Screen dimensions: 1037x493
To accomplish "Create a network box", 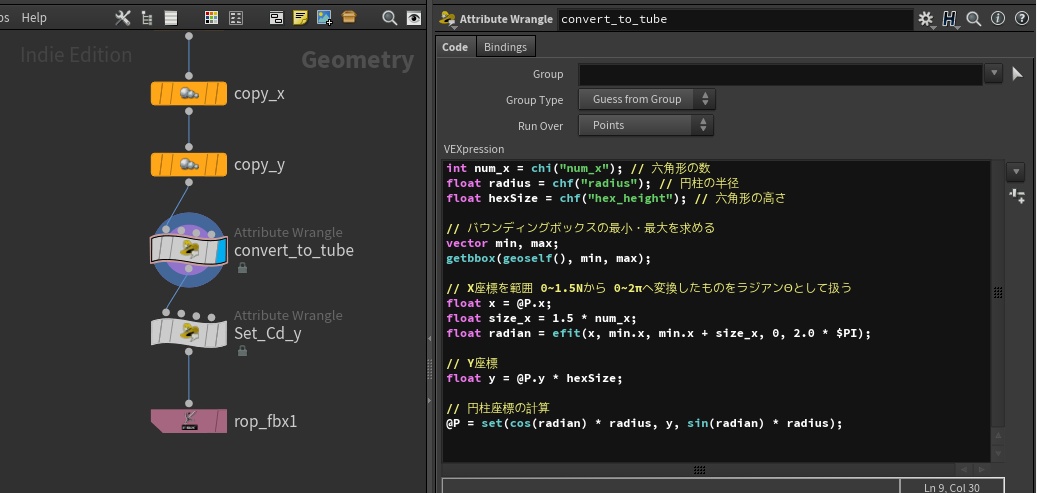I will pos(276,18).
